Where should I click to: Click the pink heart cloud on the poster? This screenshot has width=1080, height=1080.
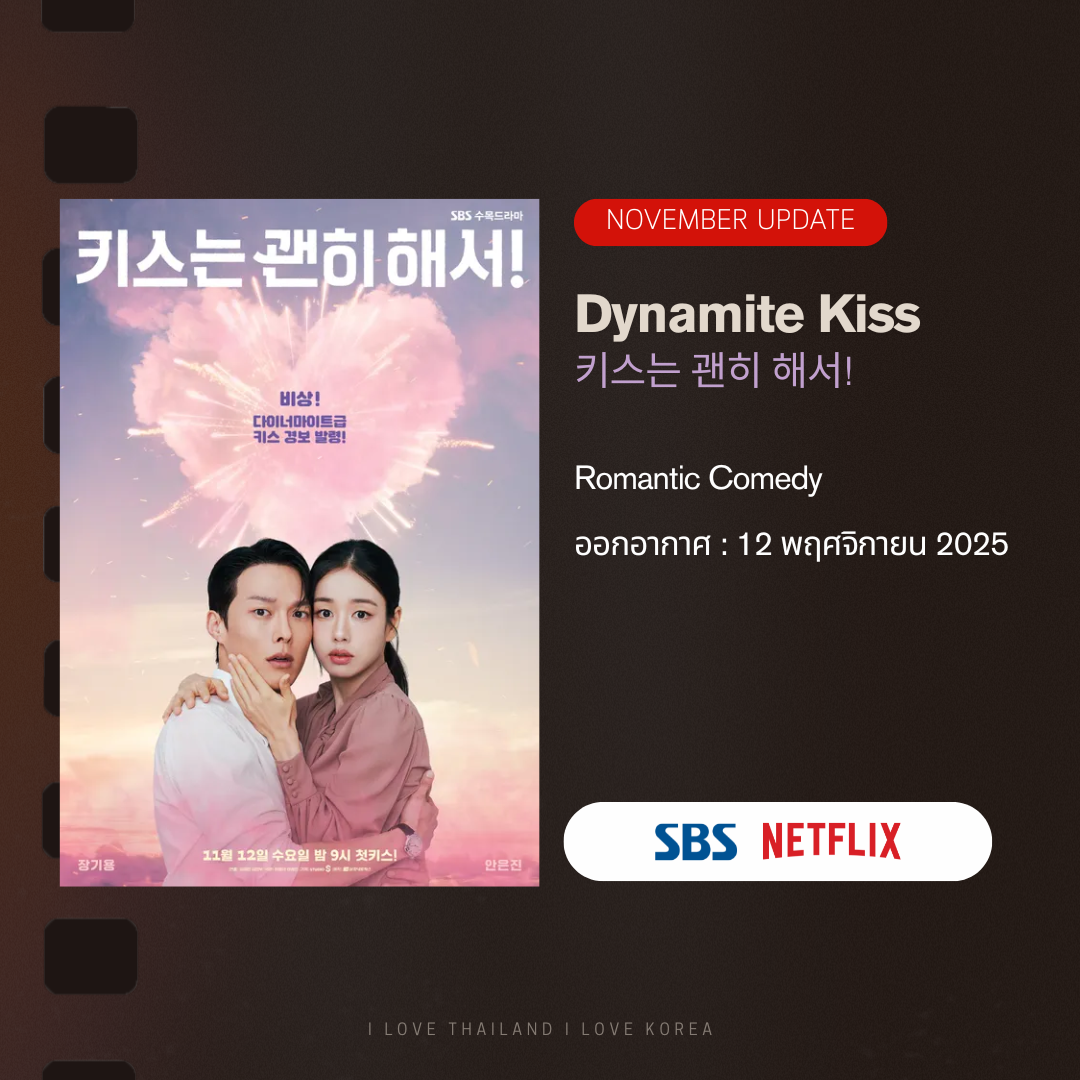[x=299, y=406]
